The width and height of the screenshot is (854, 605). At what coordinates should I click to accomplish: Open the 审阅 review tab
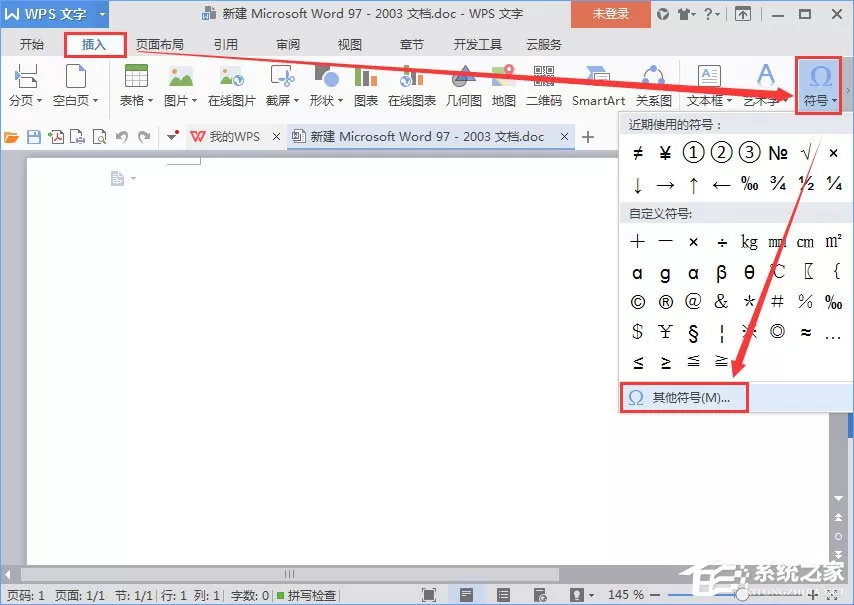(288, 45)
